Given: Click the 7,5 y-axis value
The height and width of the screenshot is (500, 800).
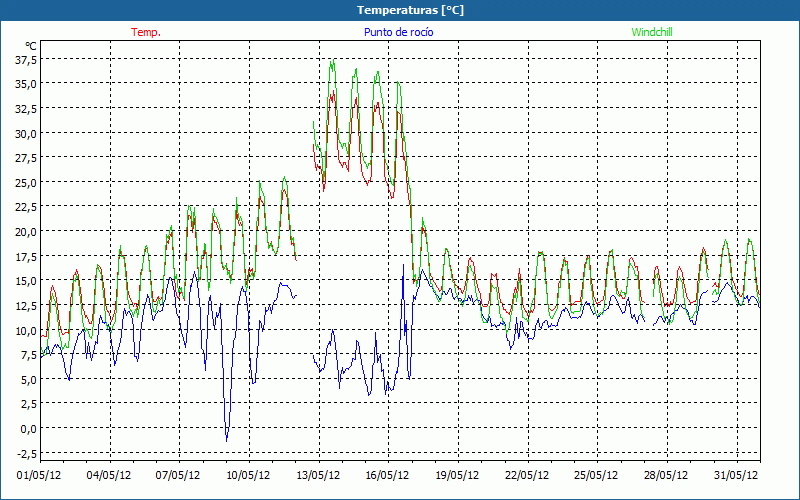Looking at the screenshot, I should pos(30,355).
